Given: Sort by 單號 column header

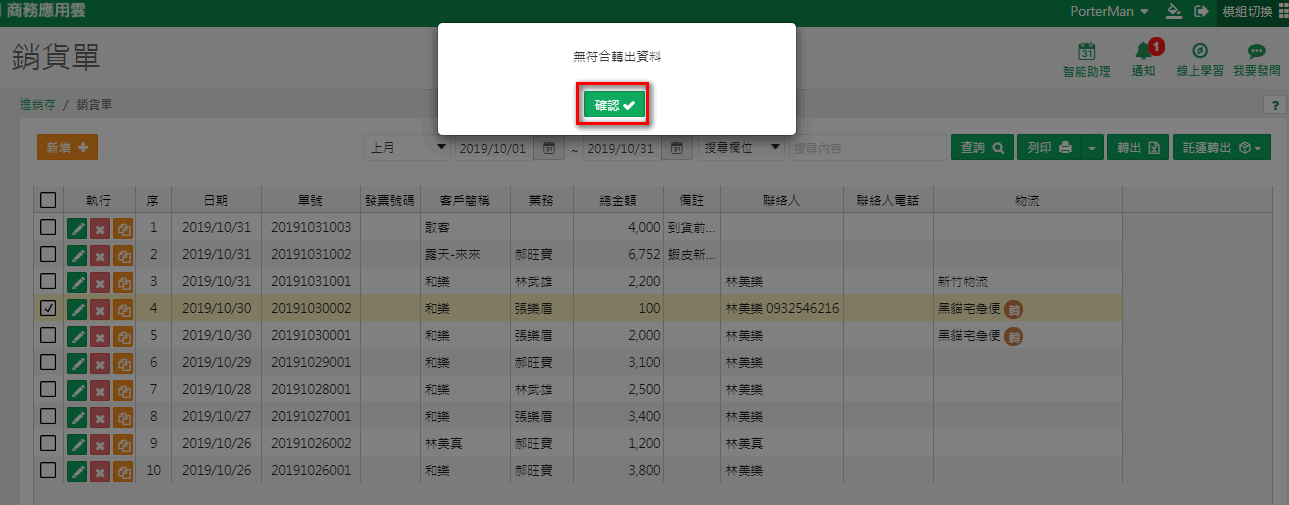Looking at the screenshot, I should 310,201.
